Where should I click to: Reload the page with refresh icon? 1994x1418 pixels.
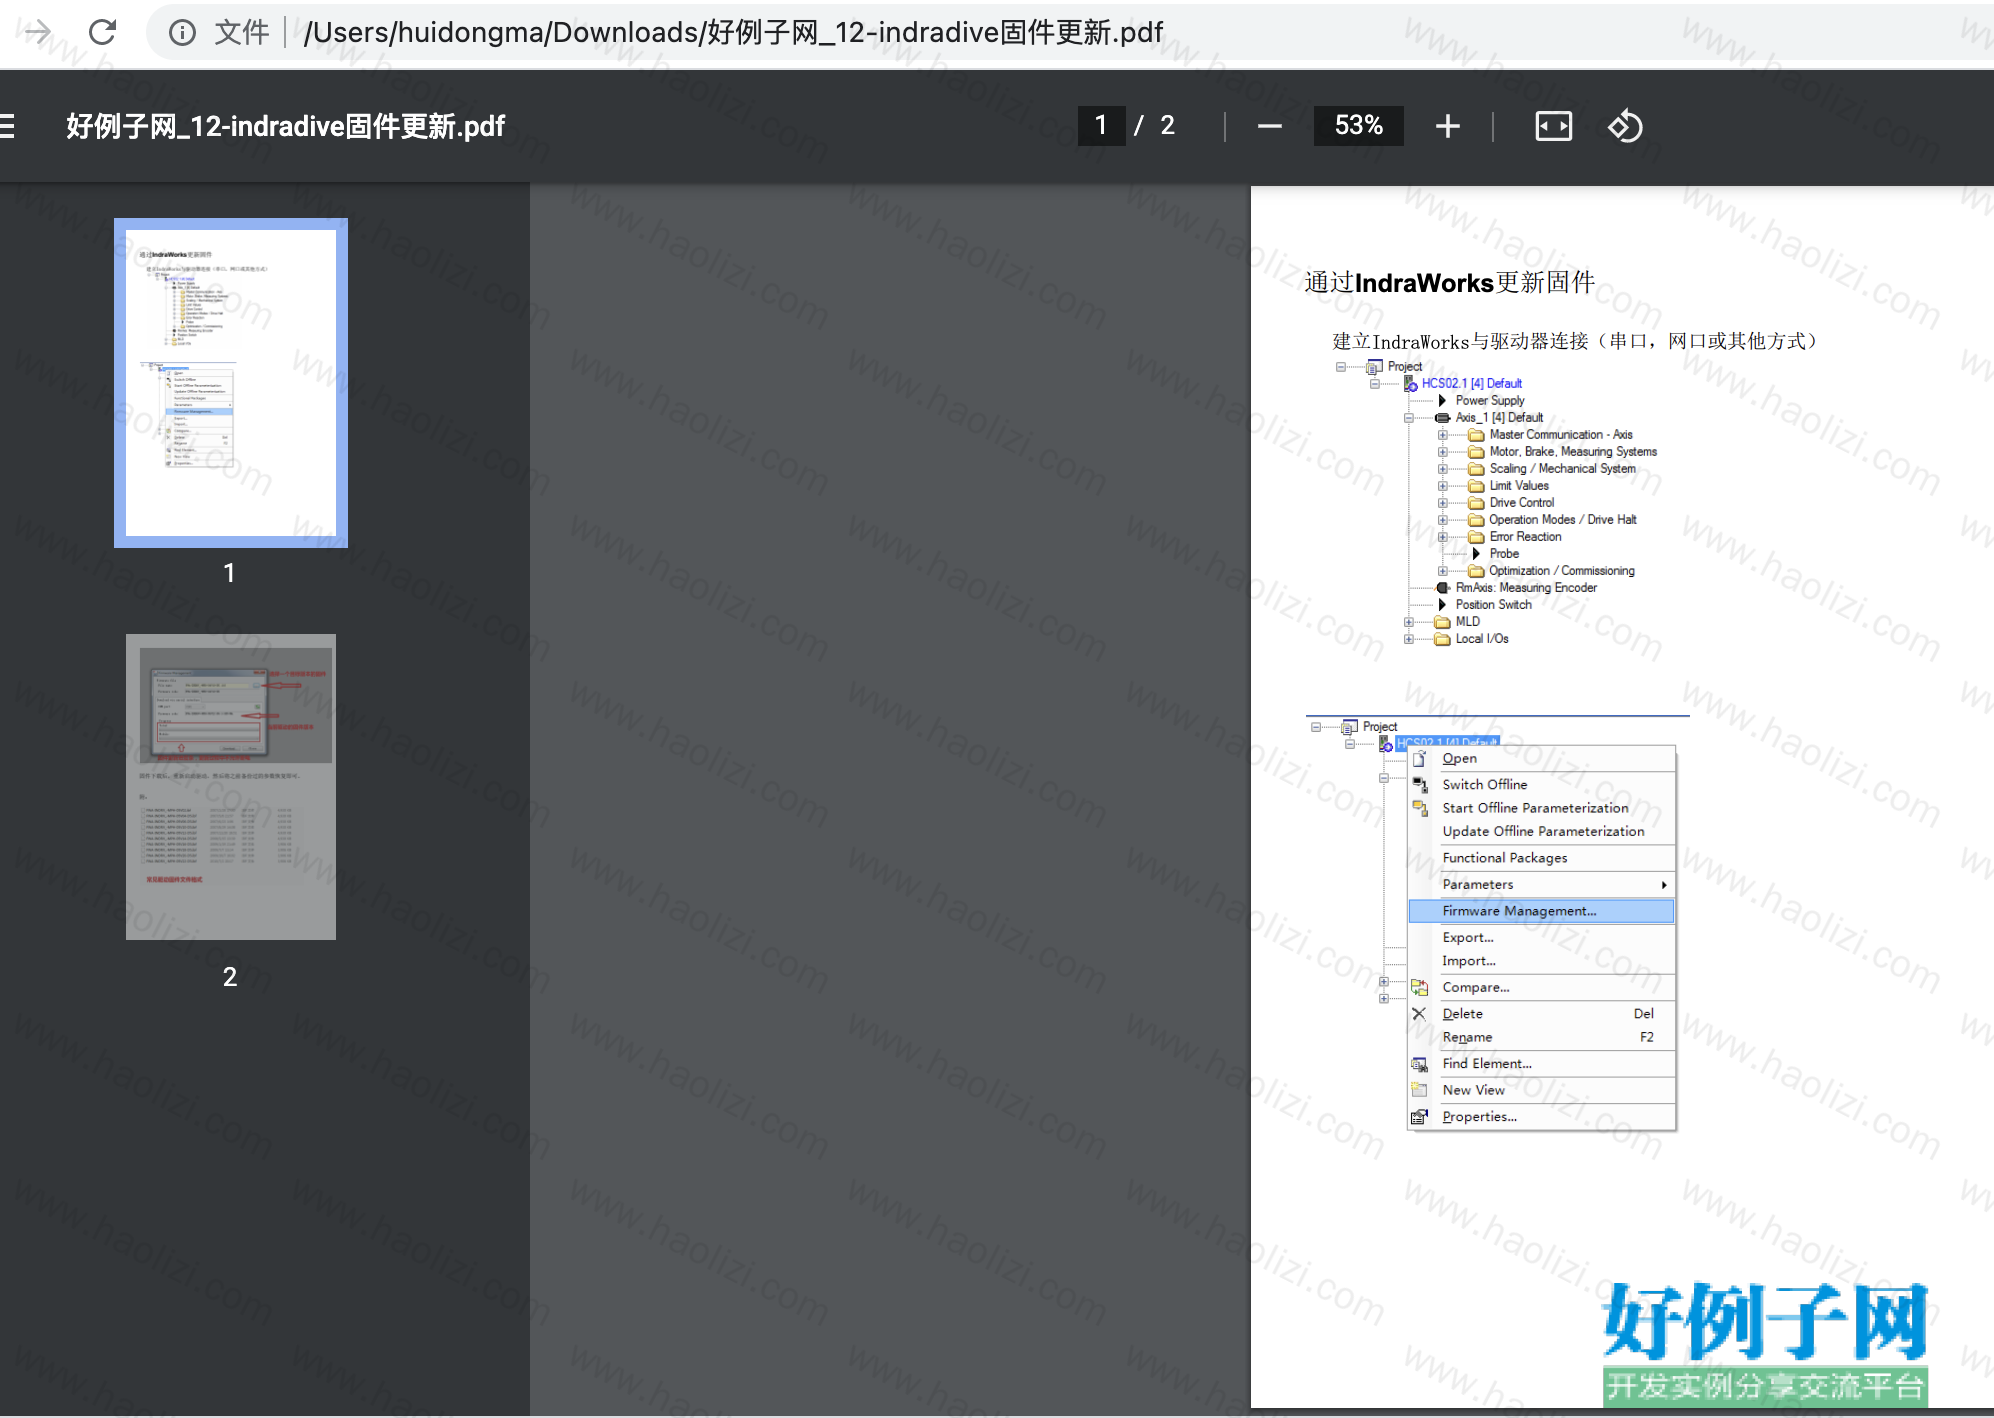102,32
